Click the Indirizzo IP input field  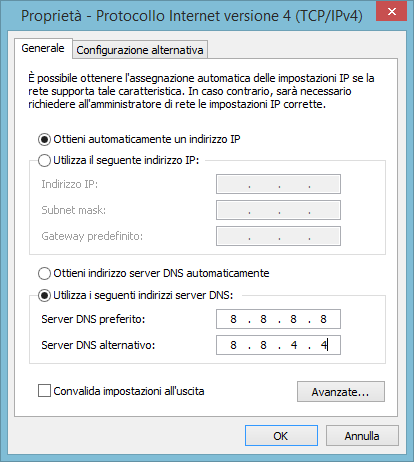(x=278, y=184)
